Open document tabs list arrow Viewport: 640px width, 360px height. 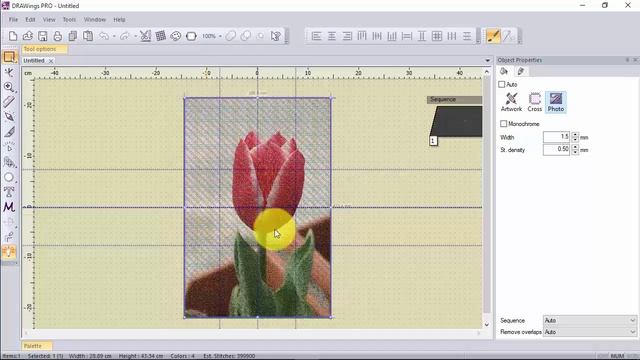click(x=487, y=60)
